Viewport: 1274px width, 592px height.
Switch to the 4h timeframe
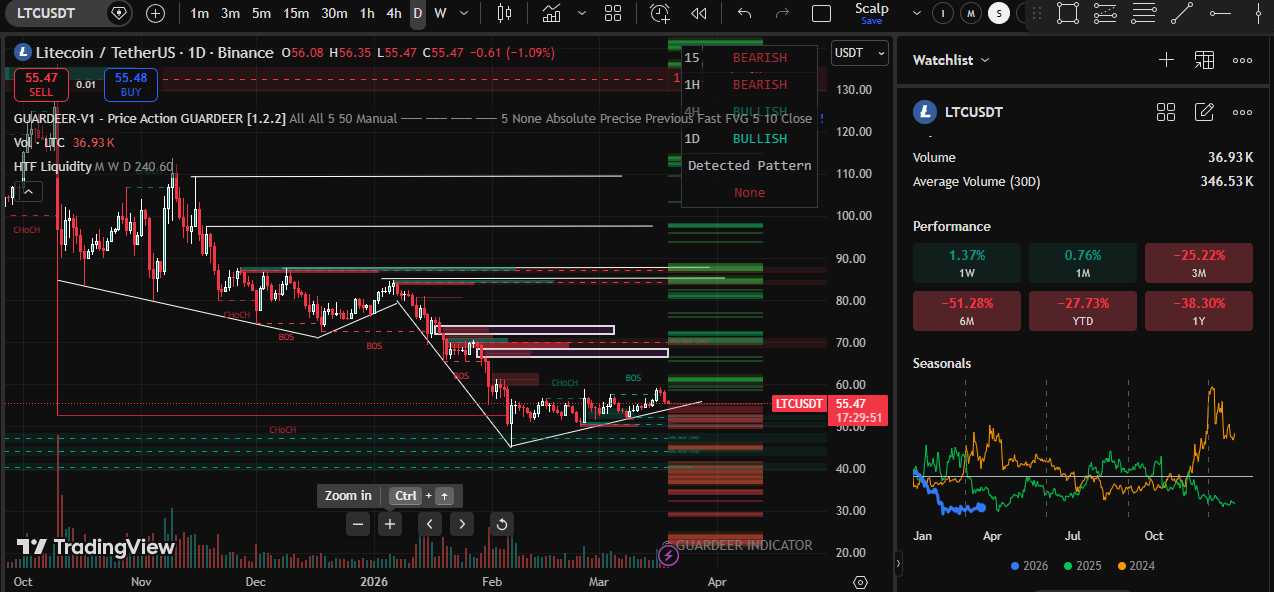point(392,13)
